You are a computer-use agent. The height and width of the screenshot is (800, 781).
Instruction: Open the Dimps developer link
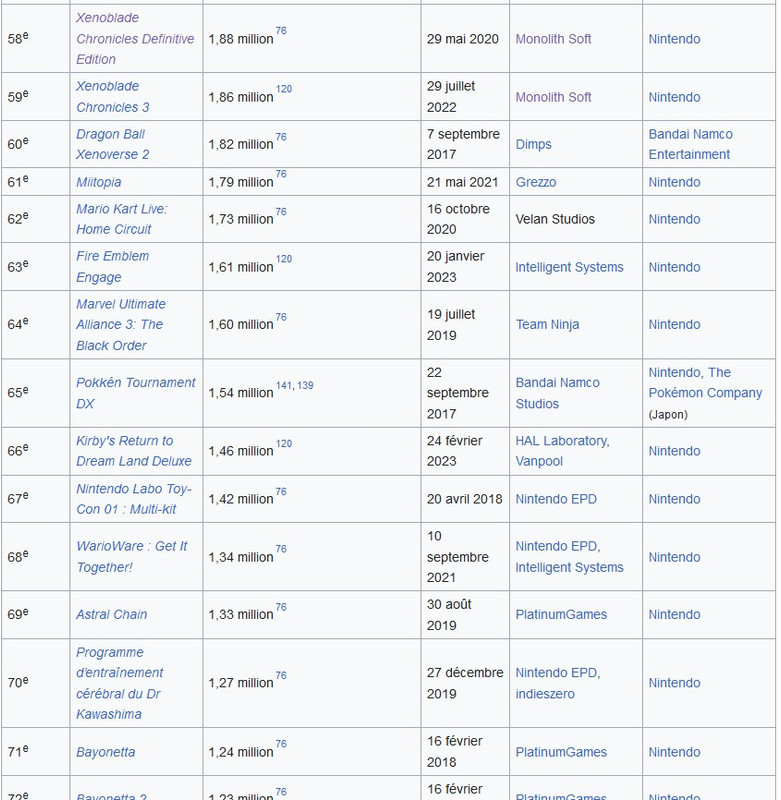[534, 144]
